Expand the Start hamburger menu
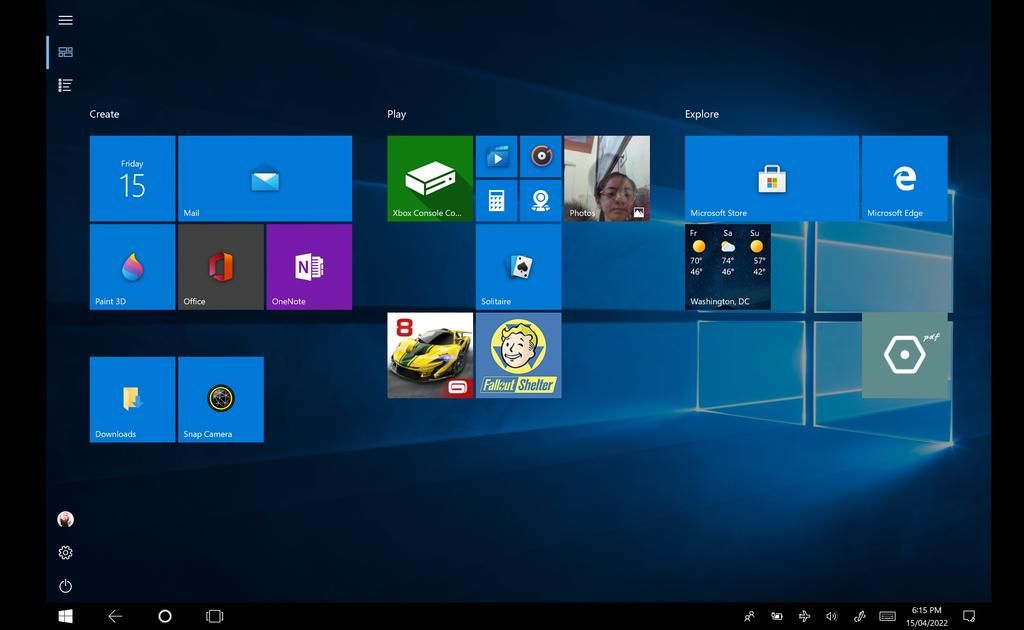The image size is (1024, 630). [x=65, y=20]
